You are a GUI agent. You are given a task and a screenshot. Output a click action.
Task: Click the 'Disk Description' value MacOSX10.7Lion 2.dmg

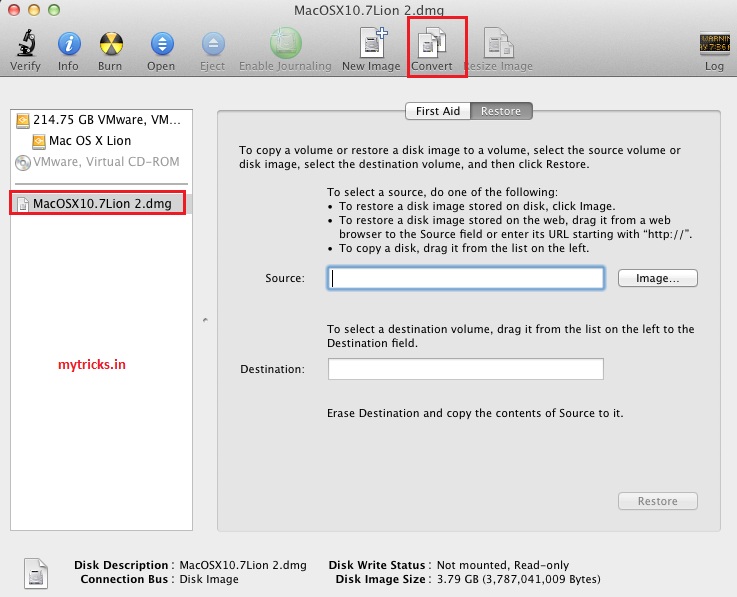243,565
